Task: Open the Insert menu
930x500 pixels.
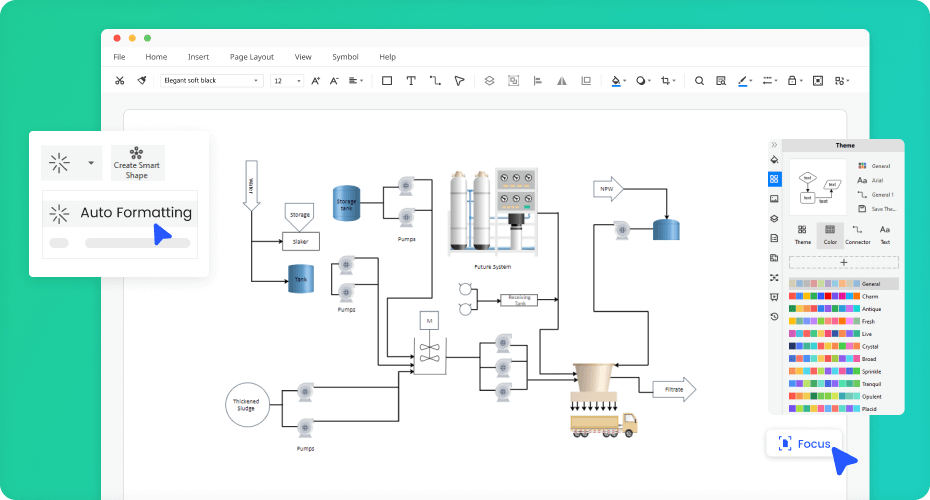Action: coord(198,57)
